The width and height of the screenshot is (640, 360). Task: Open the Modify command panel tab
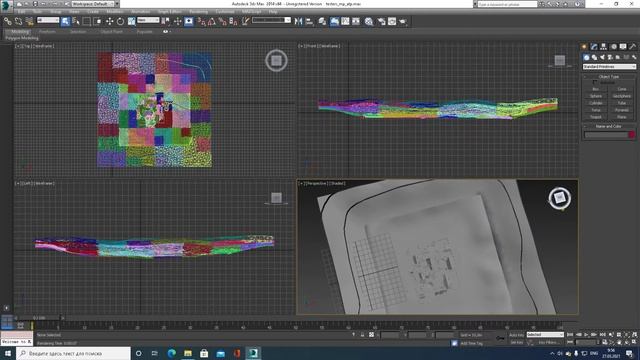pyautogui.click(x=594, y=47)
